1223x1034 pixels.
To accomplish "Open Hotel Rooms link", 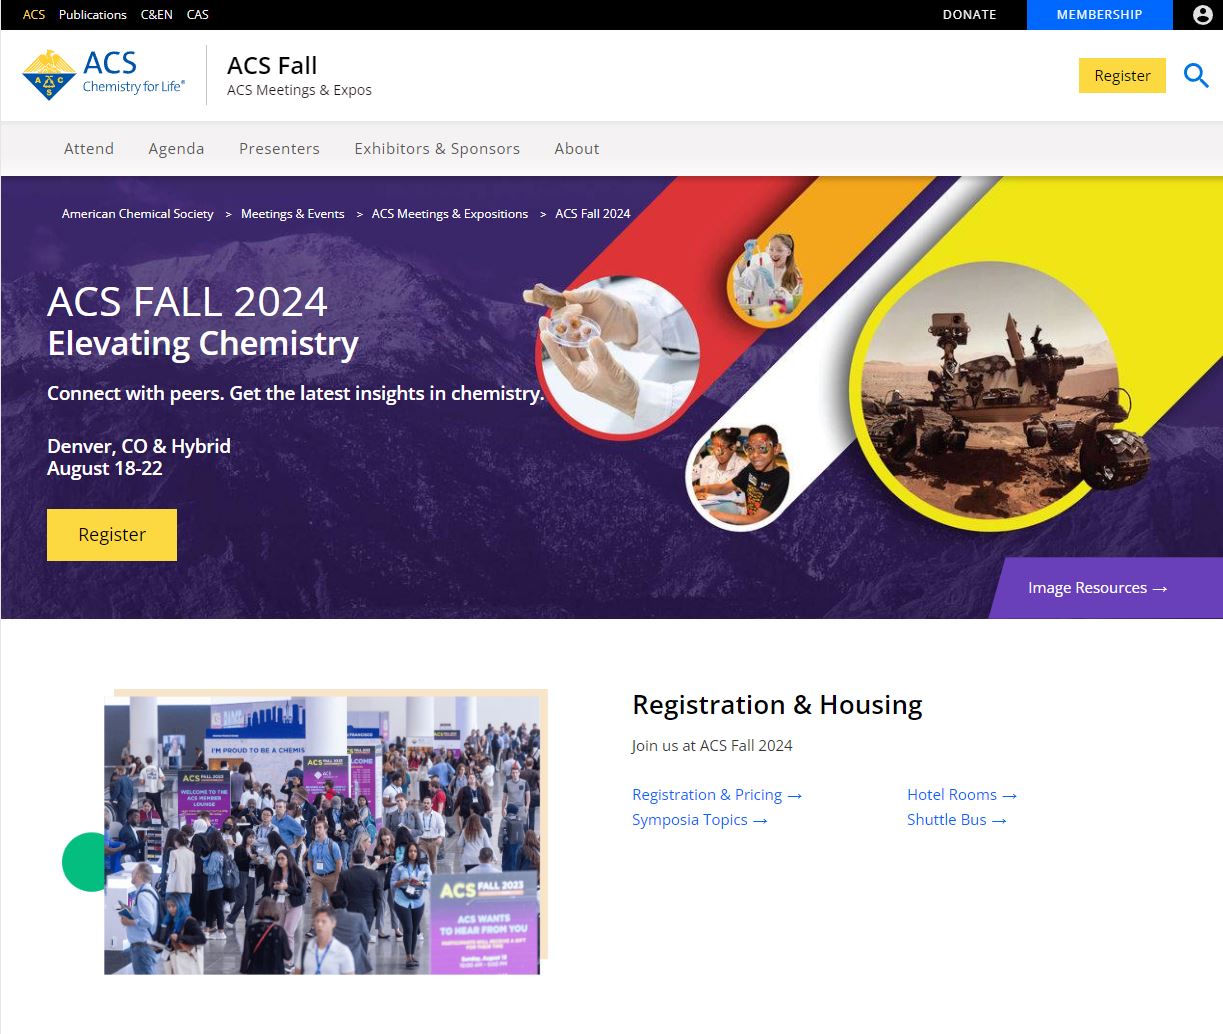I will pos(962,795).
